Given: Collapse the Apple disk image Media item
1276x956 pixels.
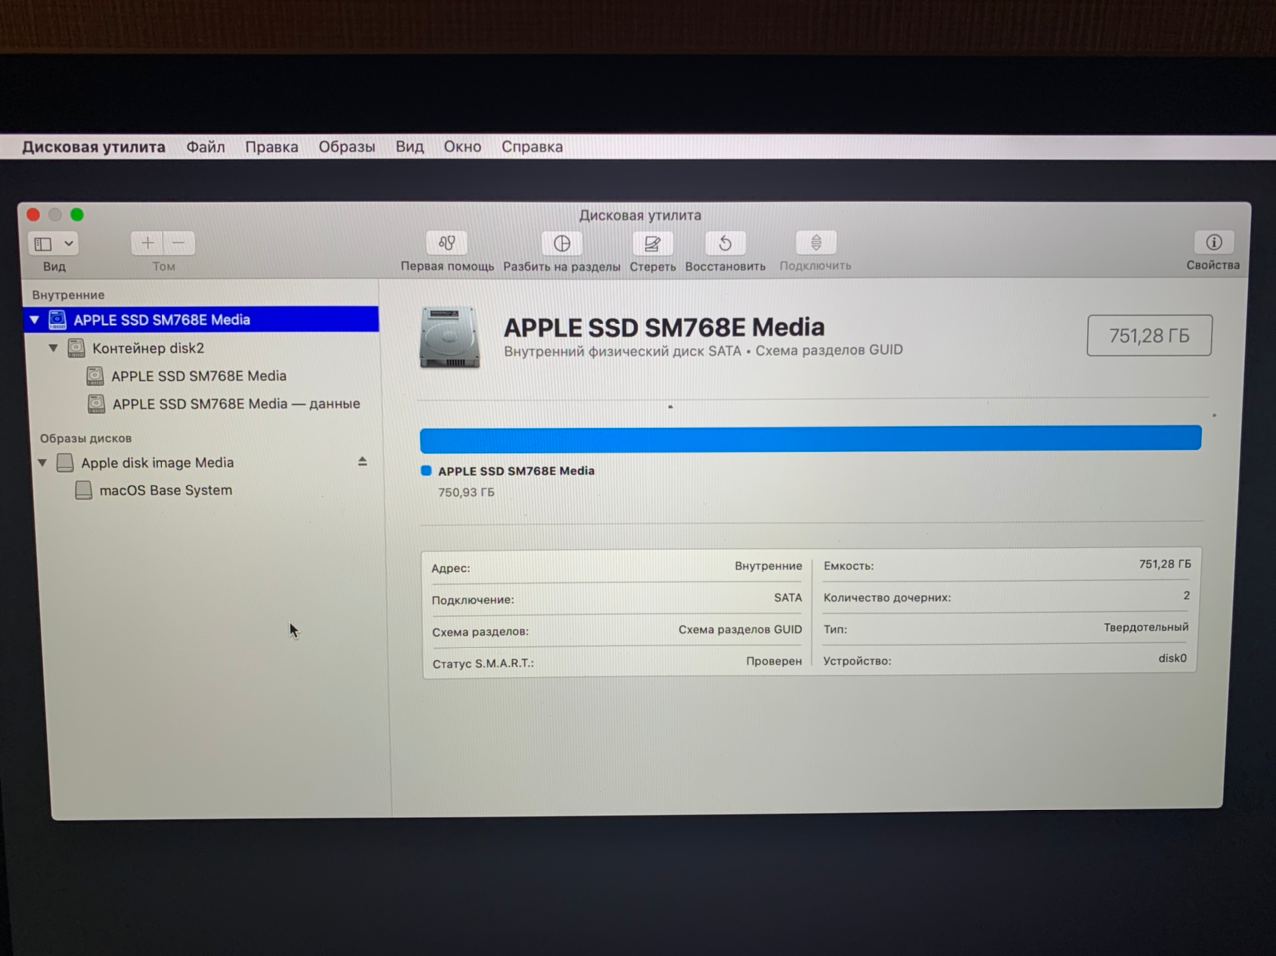Looking at the screenshot, I should coord(43,463).
